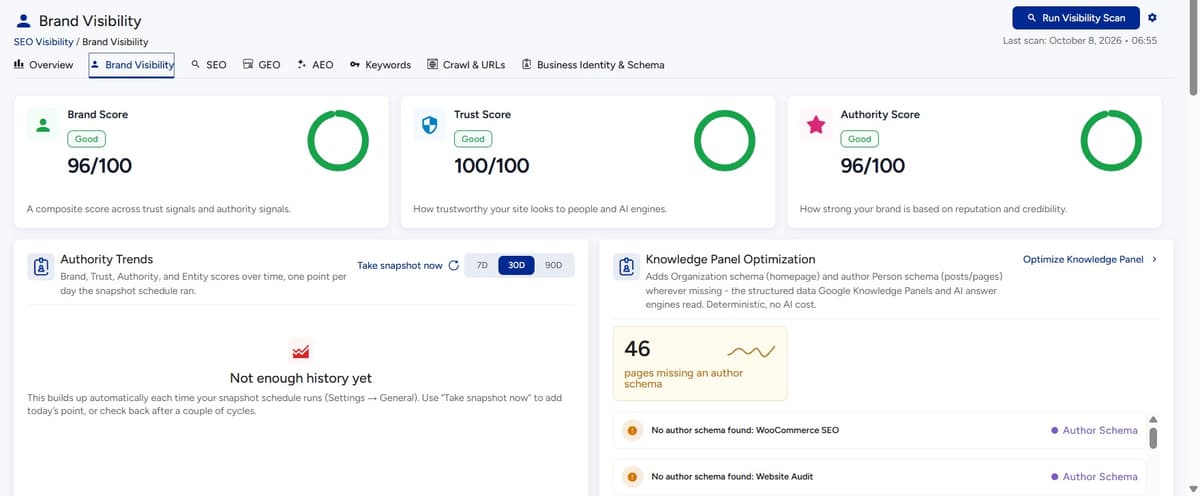1200x496 pixels.
Task: Open the Crawl & URLs tab
Action: pyautogui.click(x=466, y=64)
